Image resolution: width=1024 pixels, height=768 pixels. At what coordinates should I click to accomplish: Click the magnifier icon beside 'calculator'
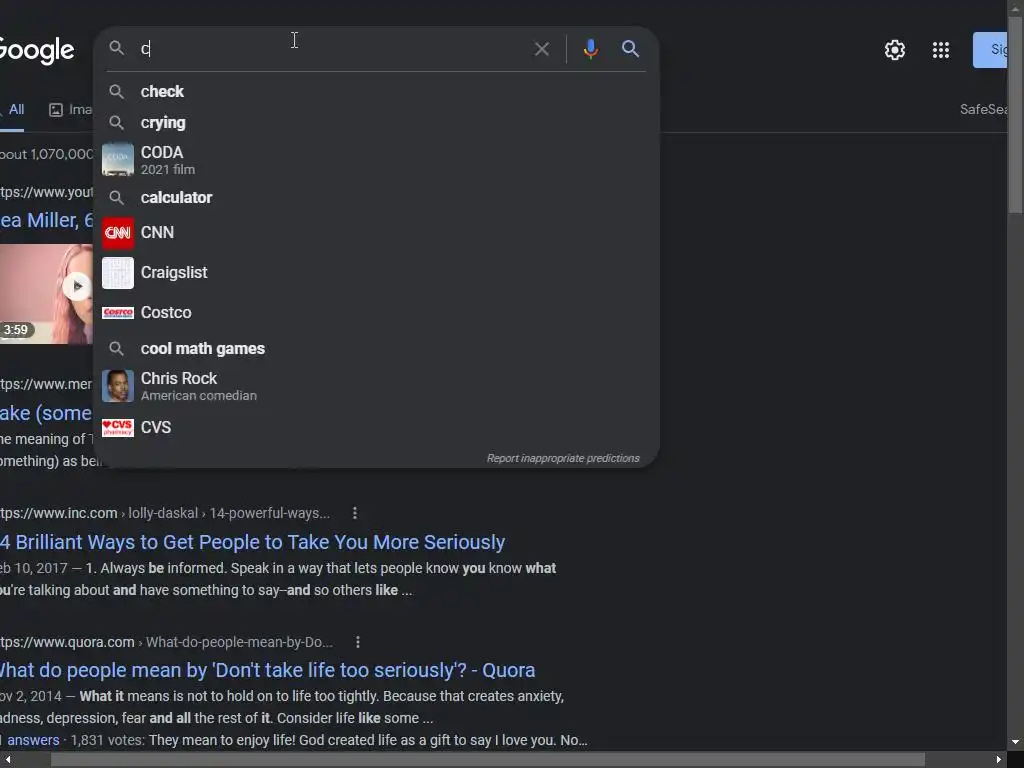tap(116, 197)
